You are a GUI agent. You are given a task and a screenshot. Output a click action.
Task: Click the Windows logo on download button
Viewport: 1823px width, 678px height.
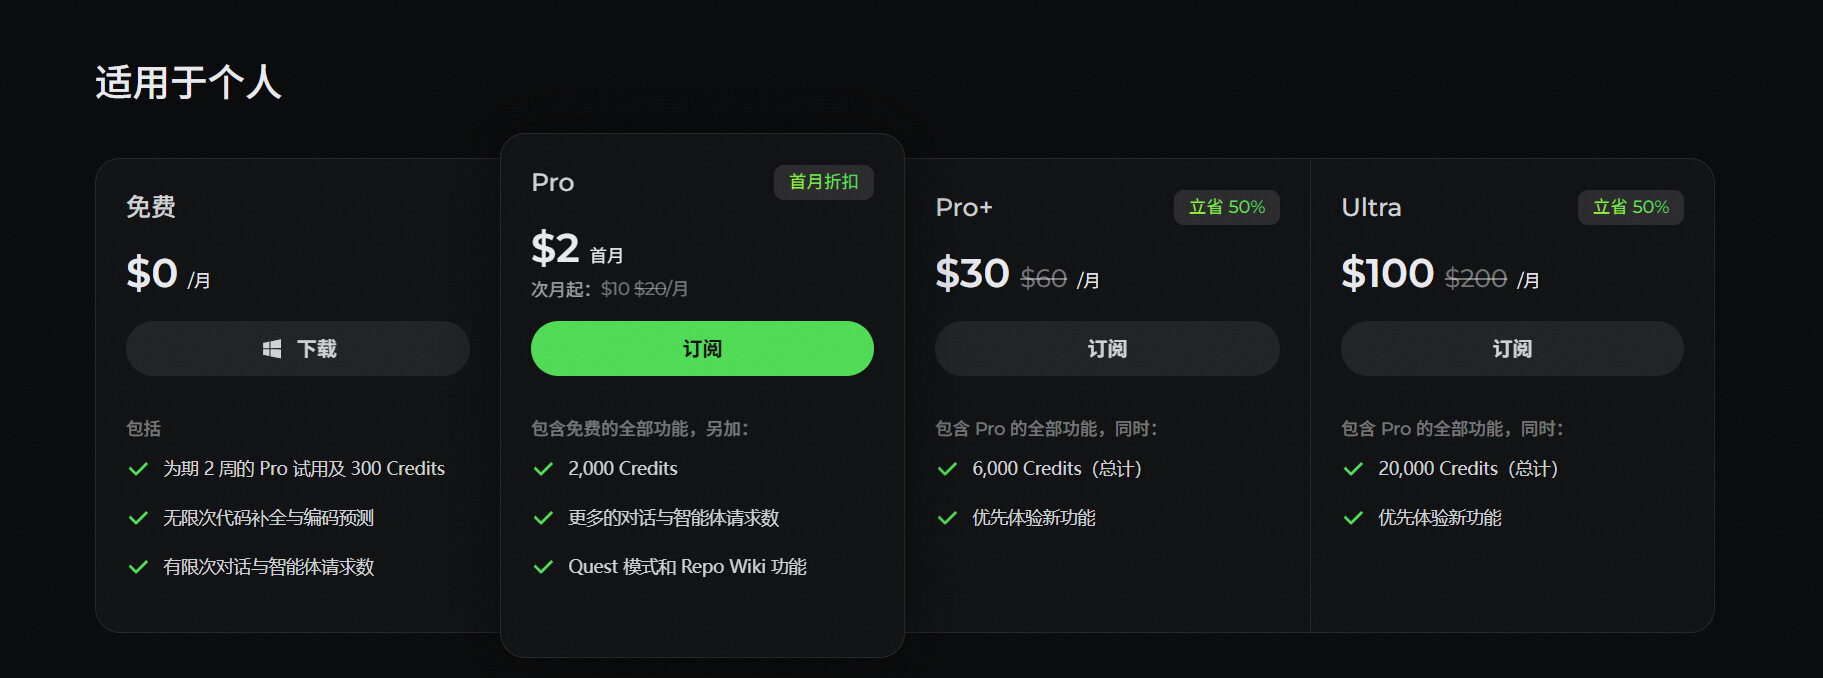272,349
